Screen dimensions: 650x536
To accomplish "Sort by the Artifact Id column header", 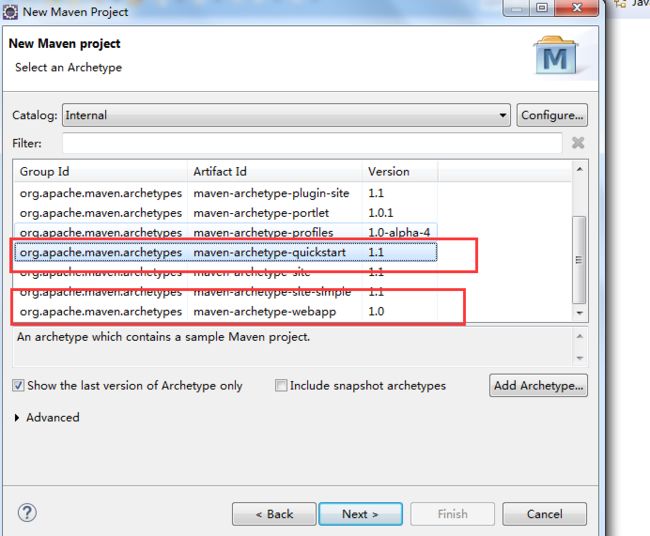I will click(x=274, y=171).
